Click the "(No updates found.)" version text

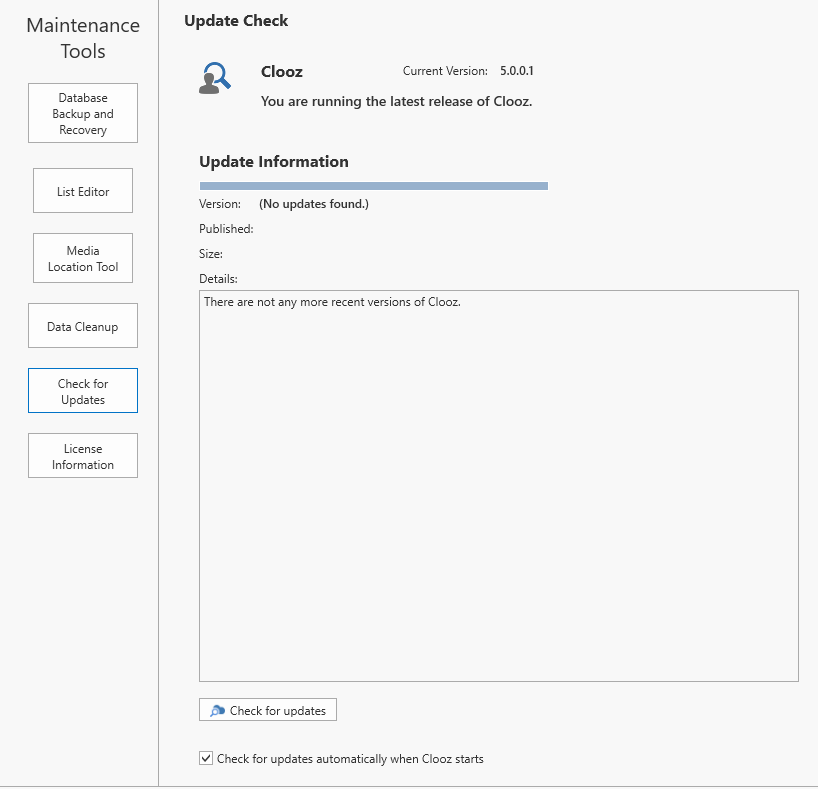(x=314, y=204)
